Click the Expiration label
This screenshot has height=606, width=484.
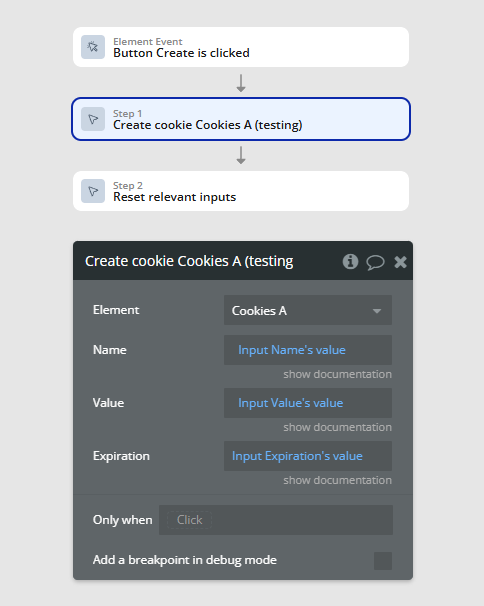(x=121, y=456)
